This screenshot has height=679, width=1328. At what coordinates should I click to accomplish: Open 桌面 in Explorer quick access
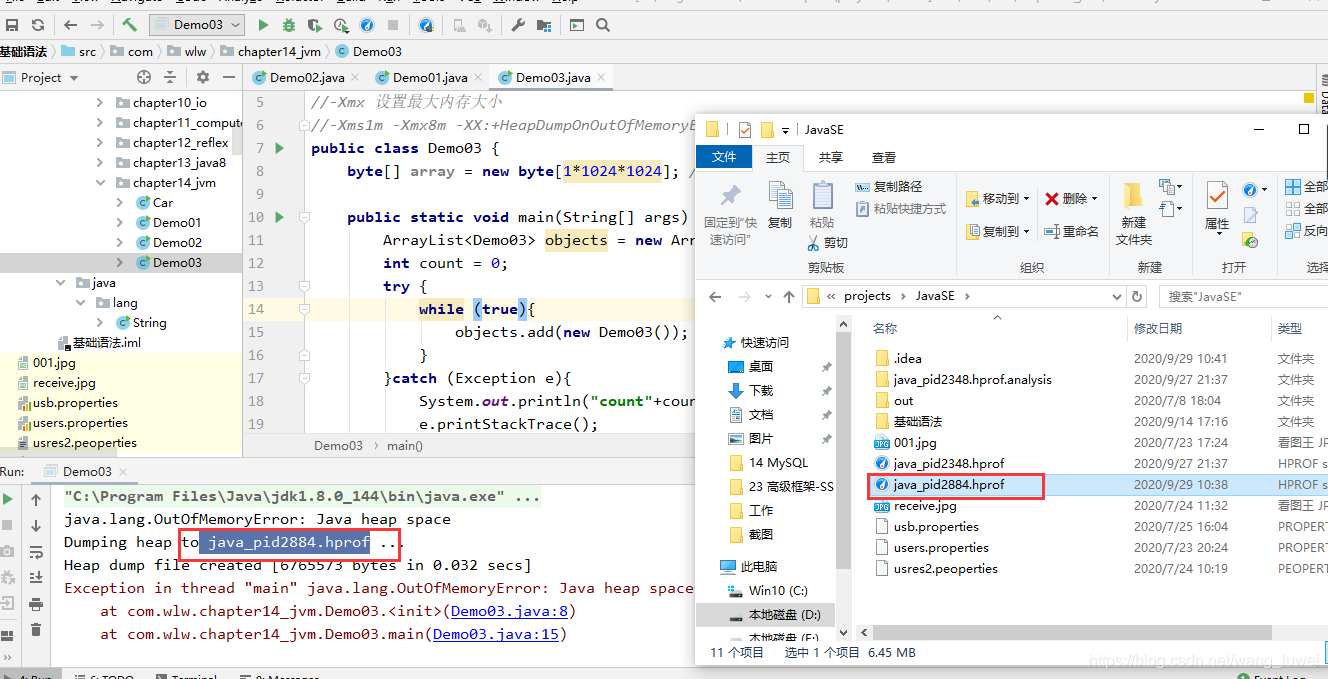(x=761, y=366)
